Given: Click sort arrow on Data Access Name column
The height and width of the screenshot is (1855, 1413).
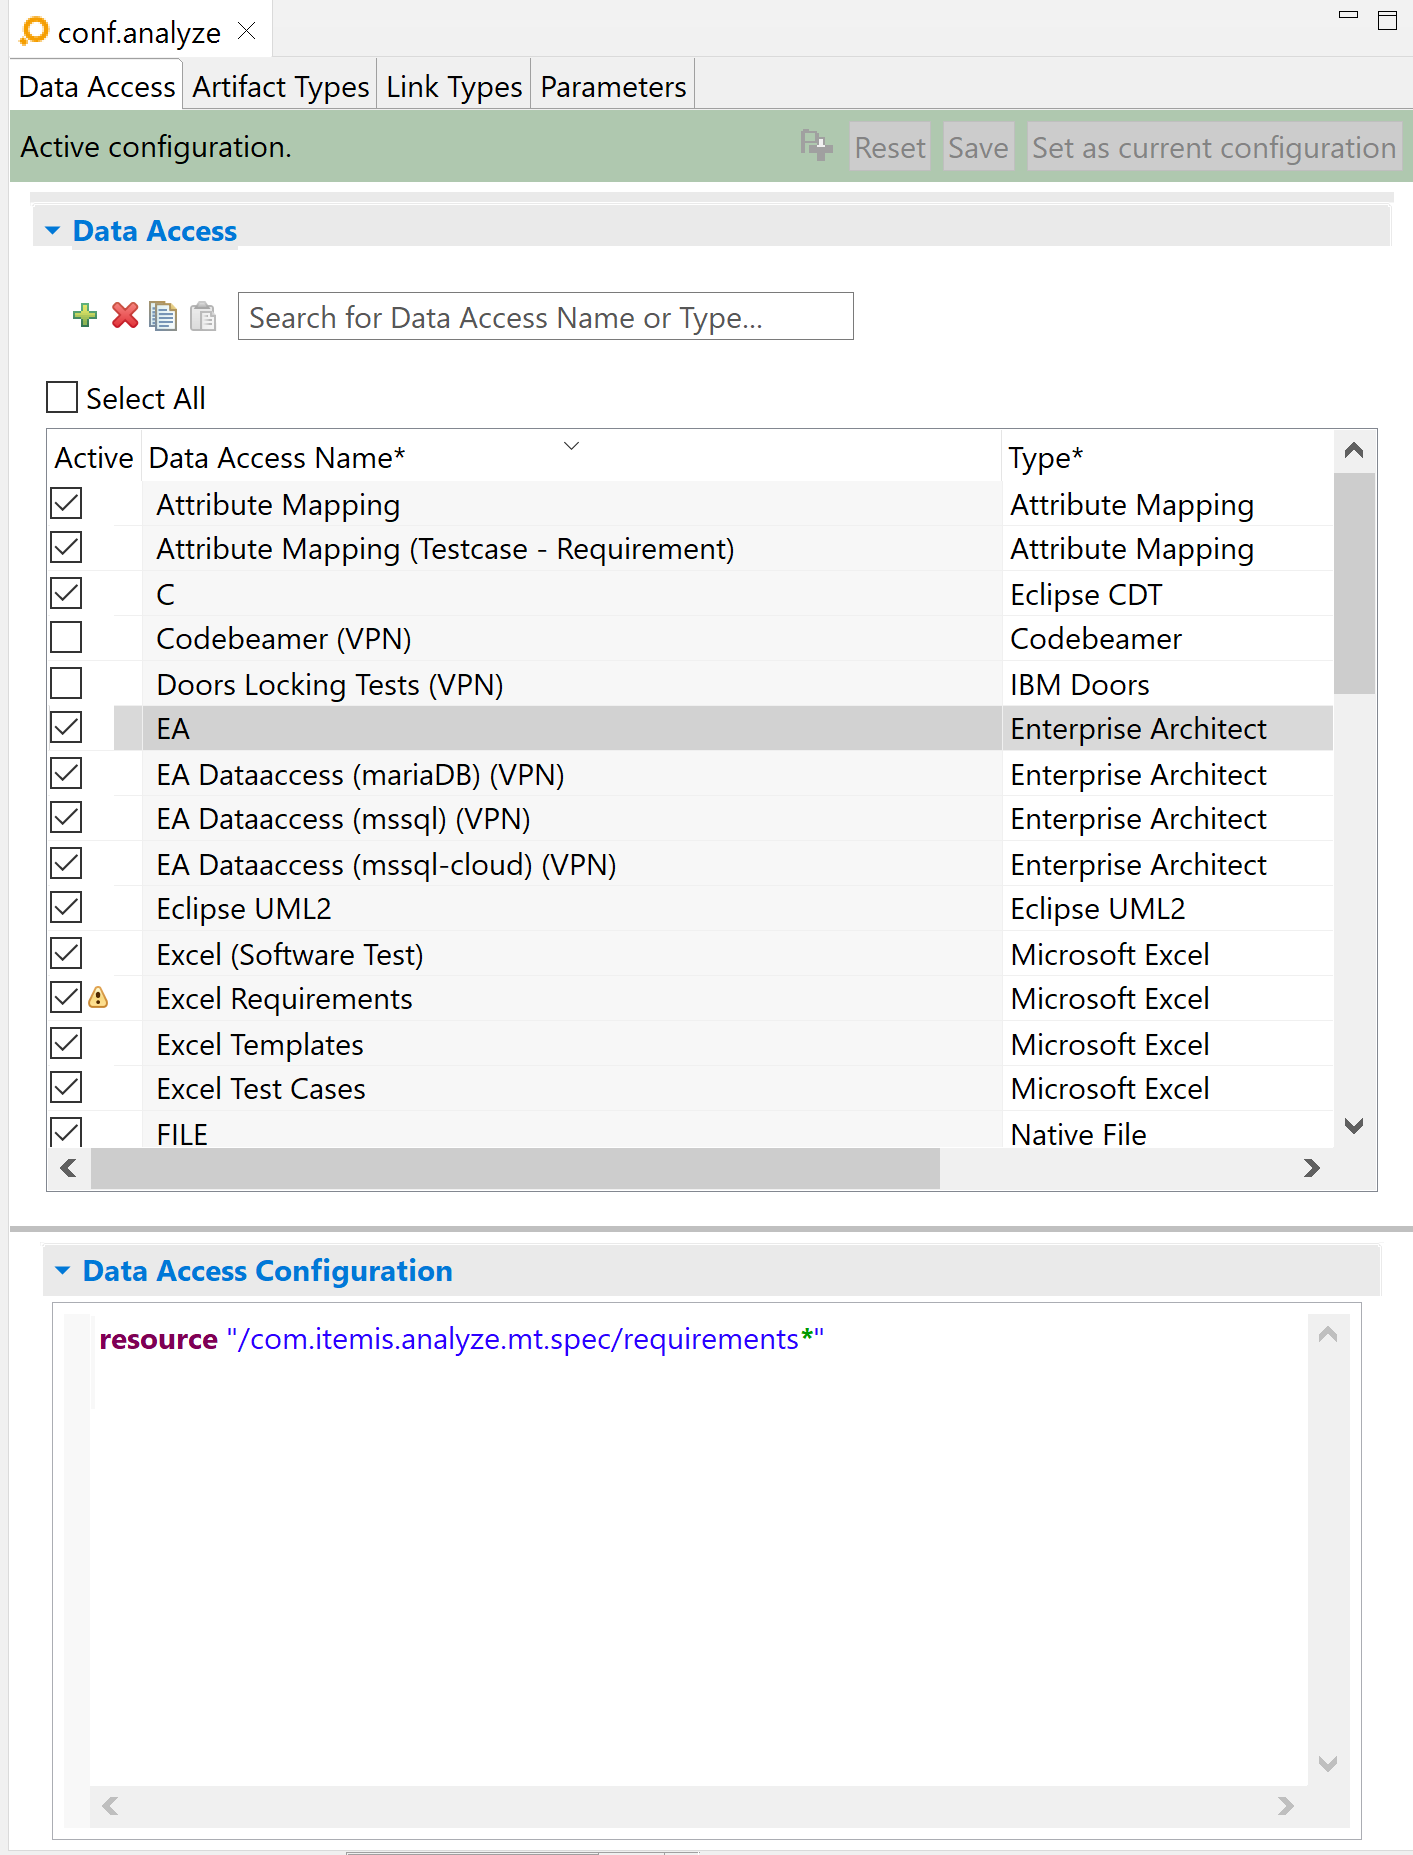Looking at the screenshot, I should pos(571,446).
